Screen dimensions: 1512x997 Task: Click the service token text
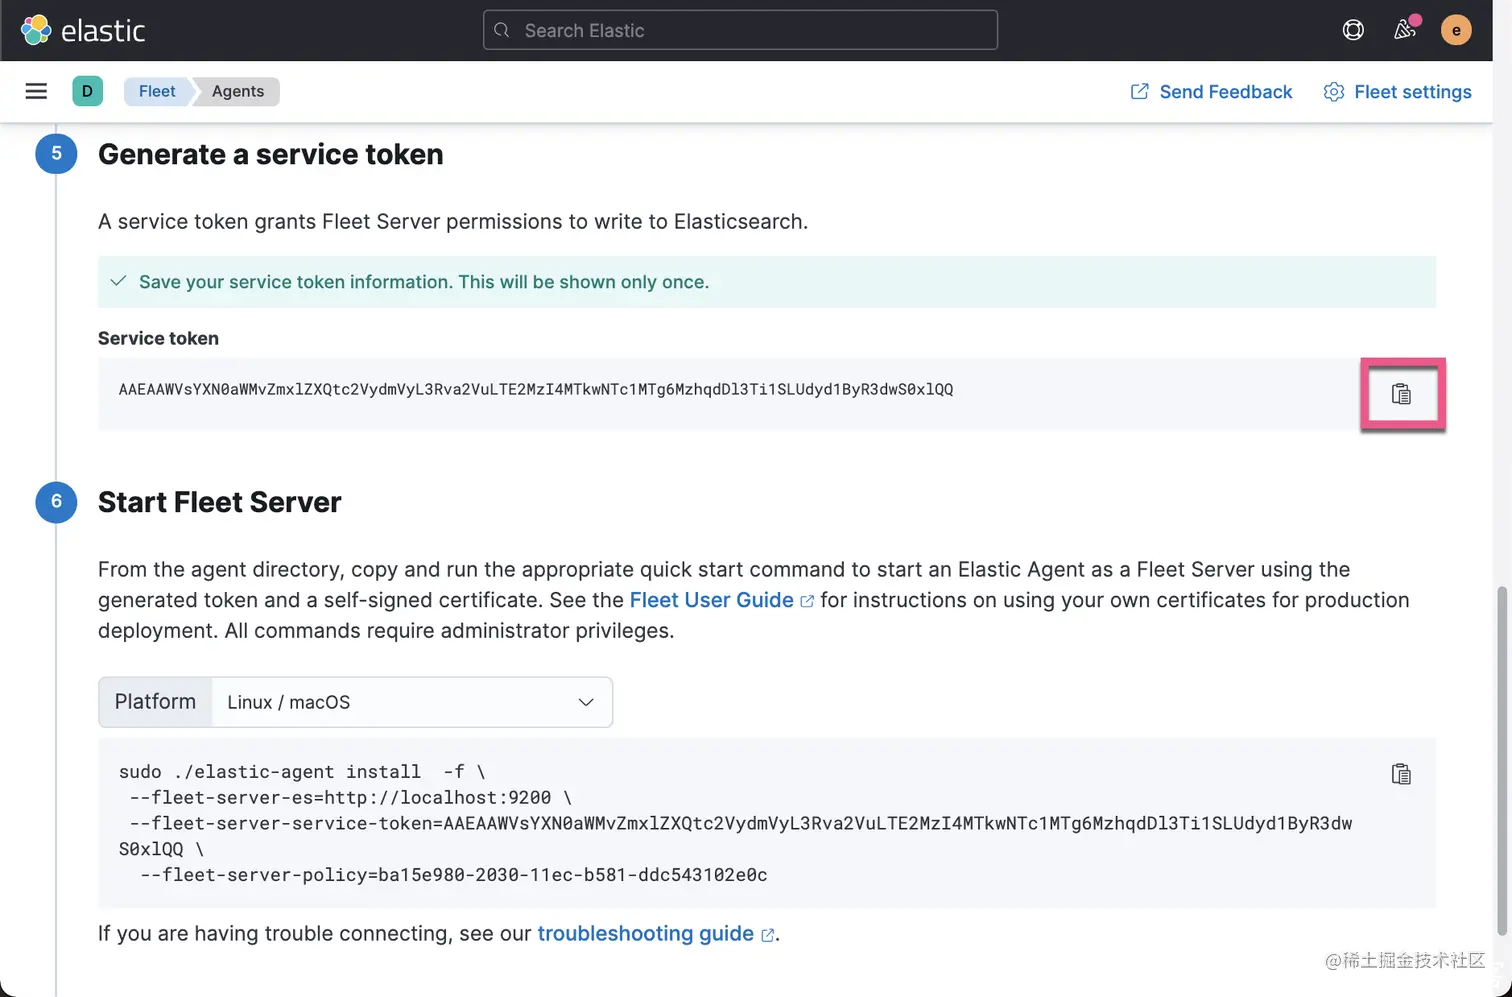(x=536, y=389)
